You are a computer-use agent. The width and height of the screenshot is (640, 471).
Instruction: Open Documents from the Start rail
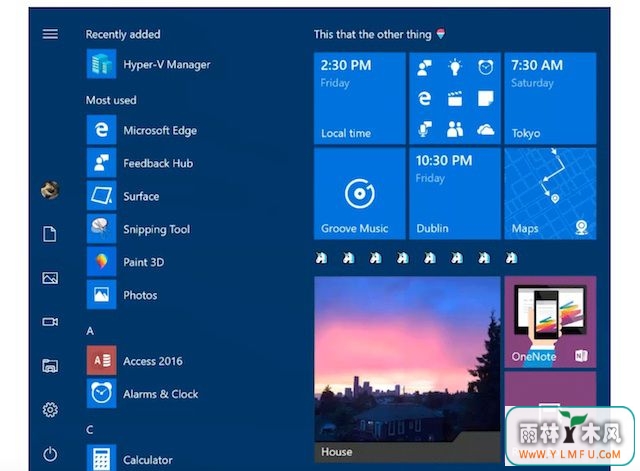click(x=50, y=234)
